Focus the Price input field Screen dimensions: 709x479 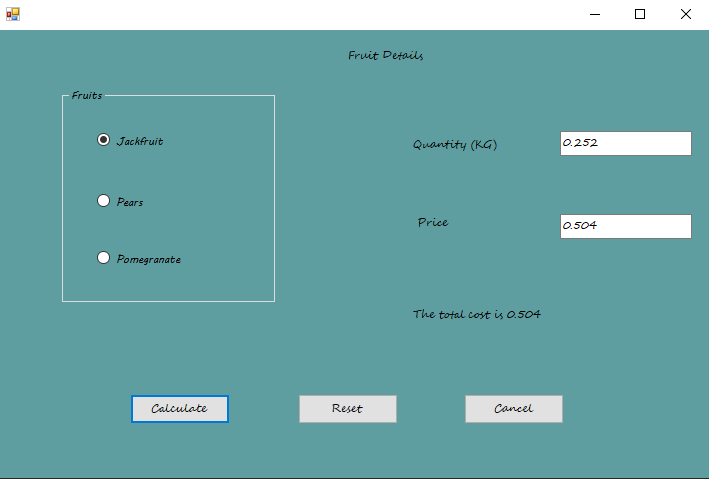coord(626,226)
